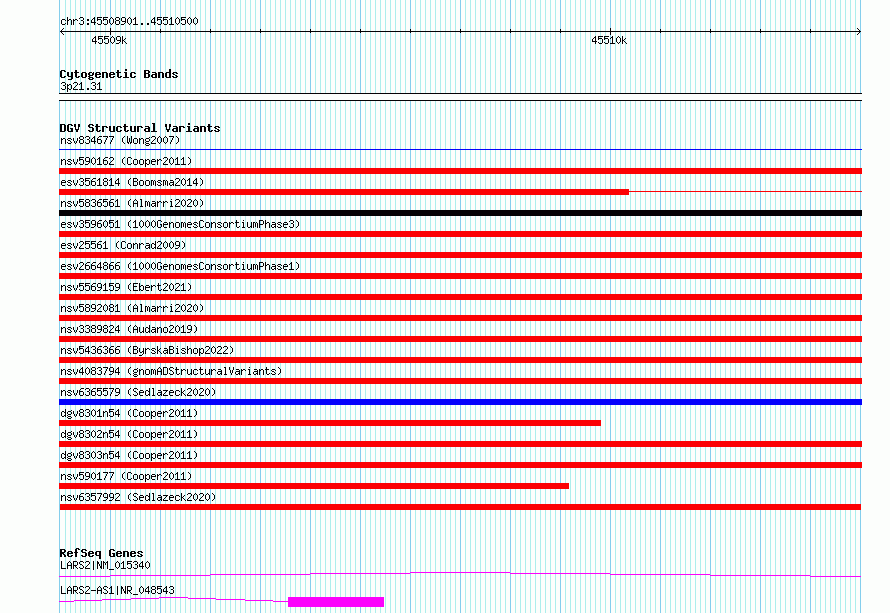
Task: Click the 3p21.31 band label
Action: click(x=81, y=86)
